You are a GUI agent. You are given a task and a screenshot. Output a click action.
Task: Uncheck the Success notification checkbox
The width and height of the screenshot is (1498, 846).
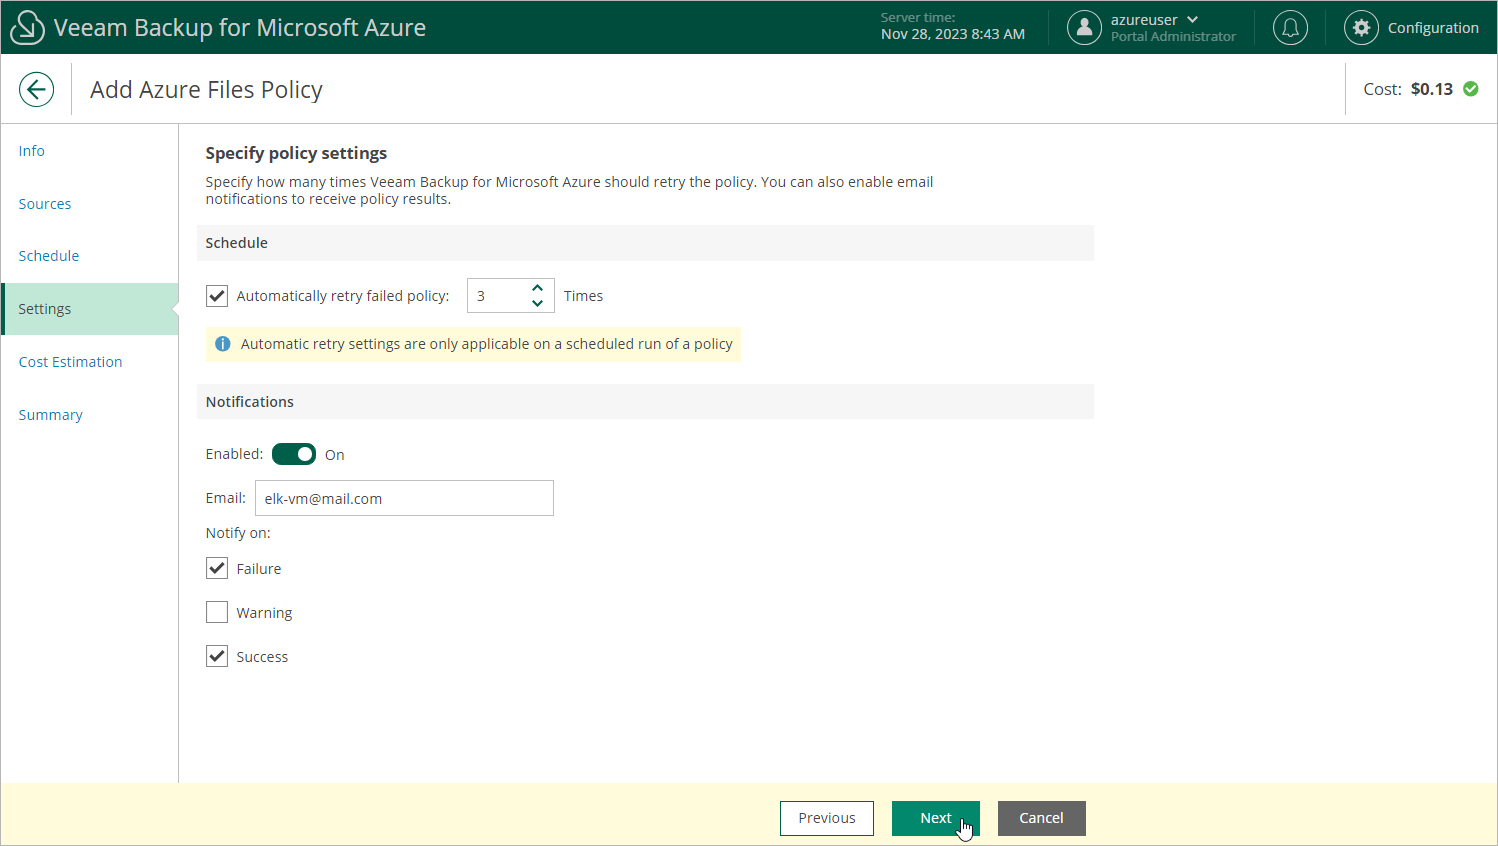click(x=217, y=656)
